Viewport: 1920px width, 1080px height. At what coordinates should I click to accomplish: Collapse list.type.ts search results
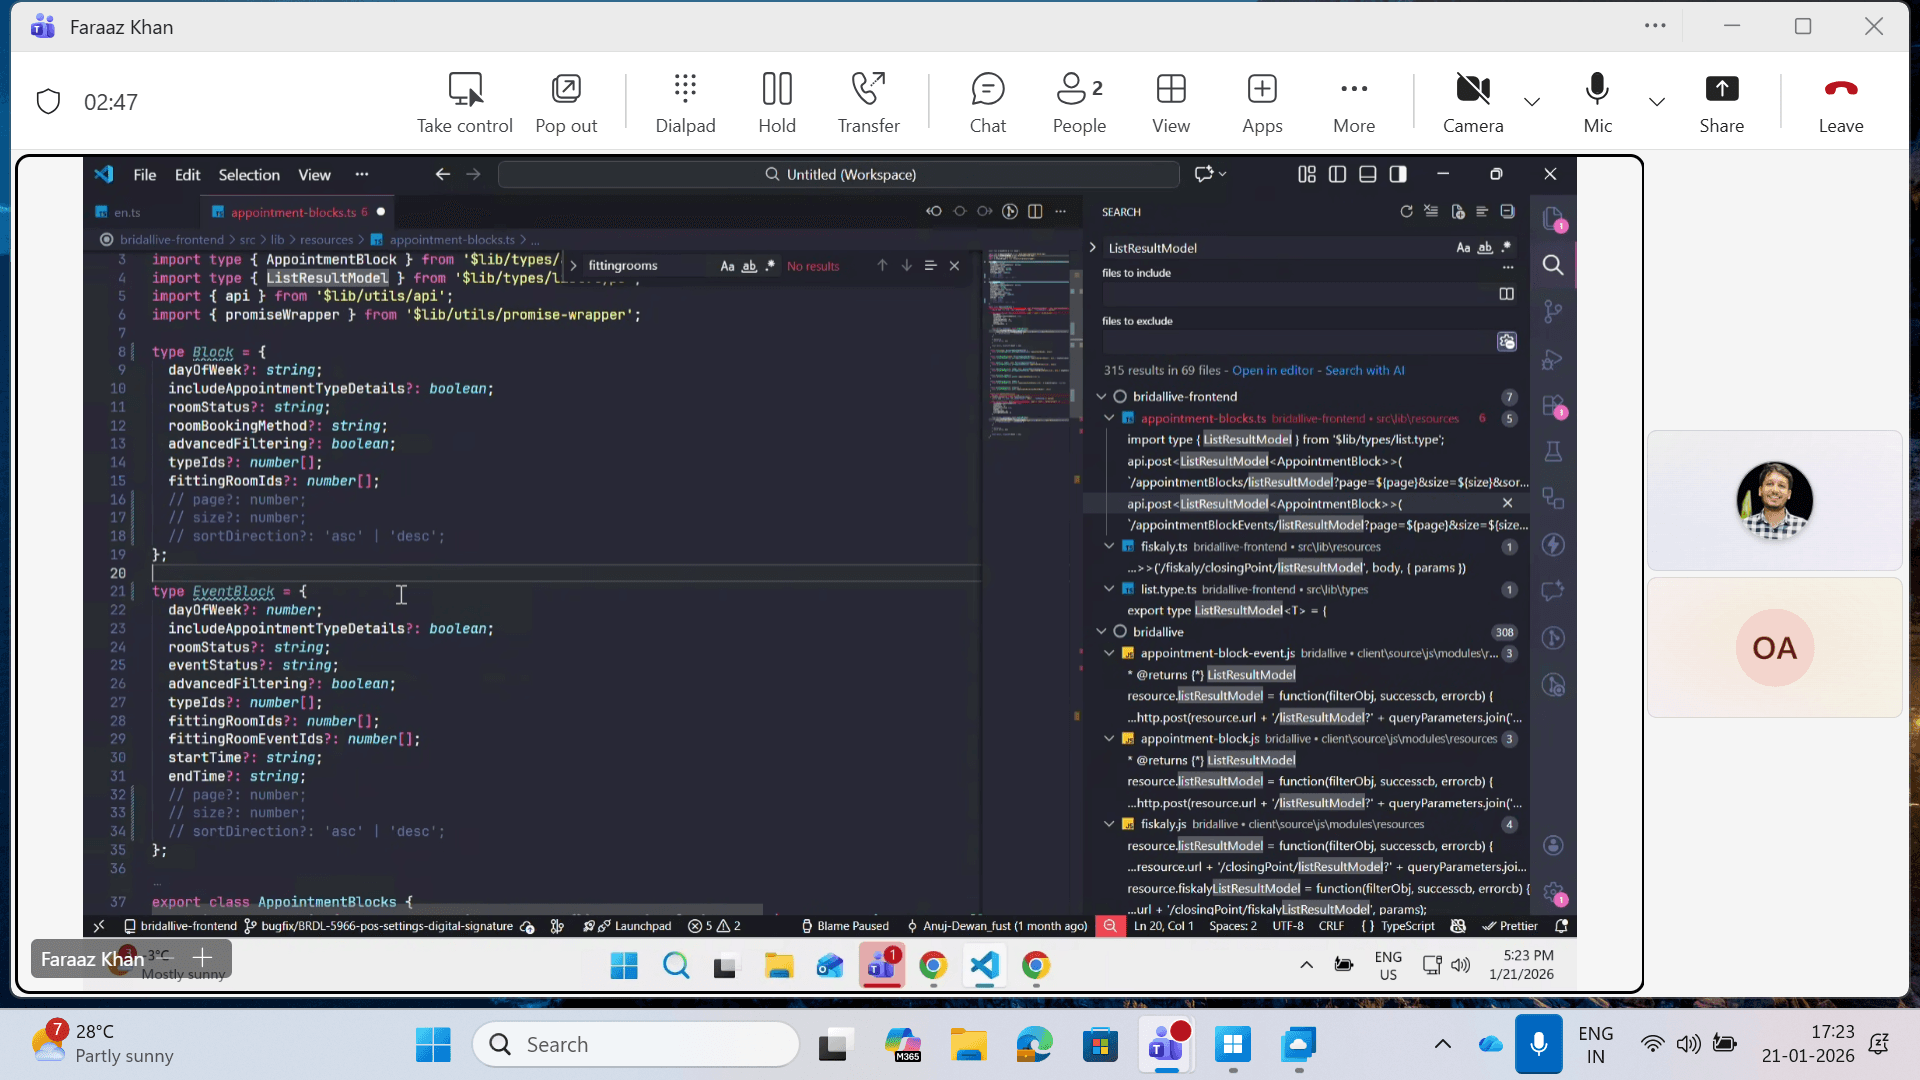(1109, 589)
